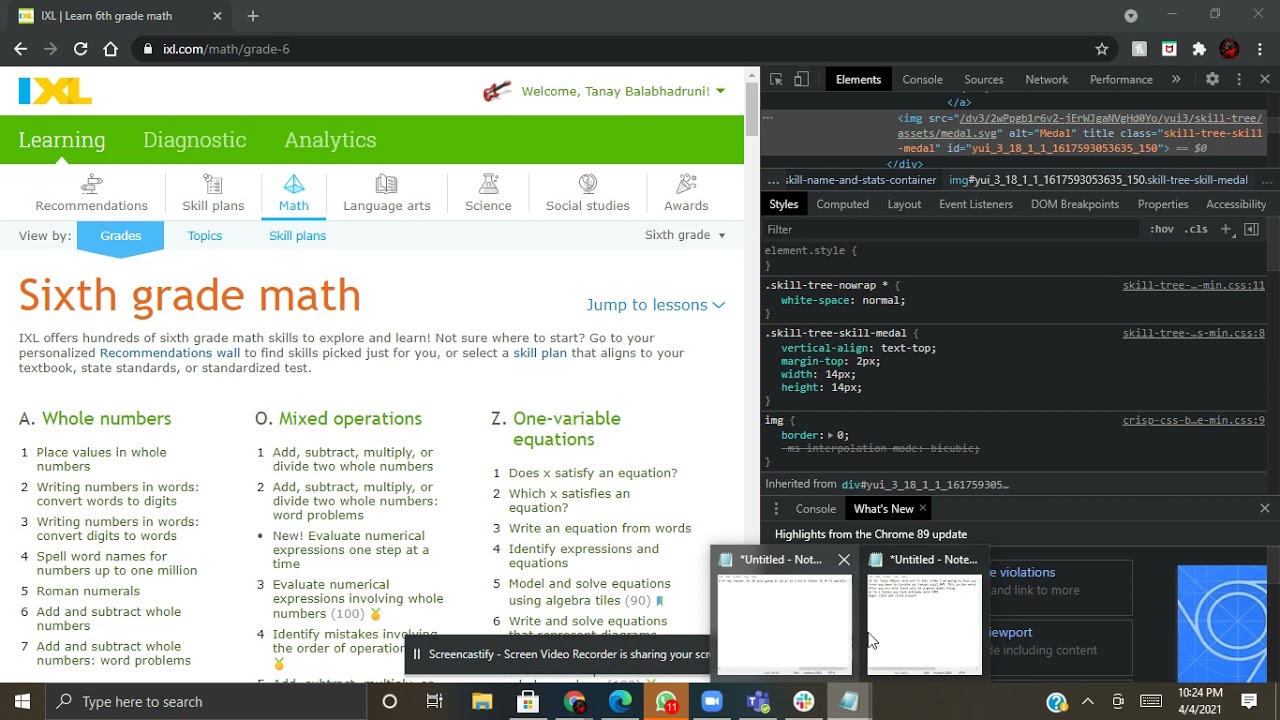Click the address bar URL
The width and height of the screenshot is (1280, 720).
tap(226, 48)
